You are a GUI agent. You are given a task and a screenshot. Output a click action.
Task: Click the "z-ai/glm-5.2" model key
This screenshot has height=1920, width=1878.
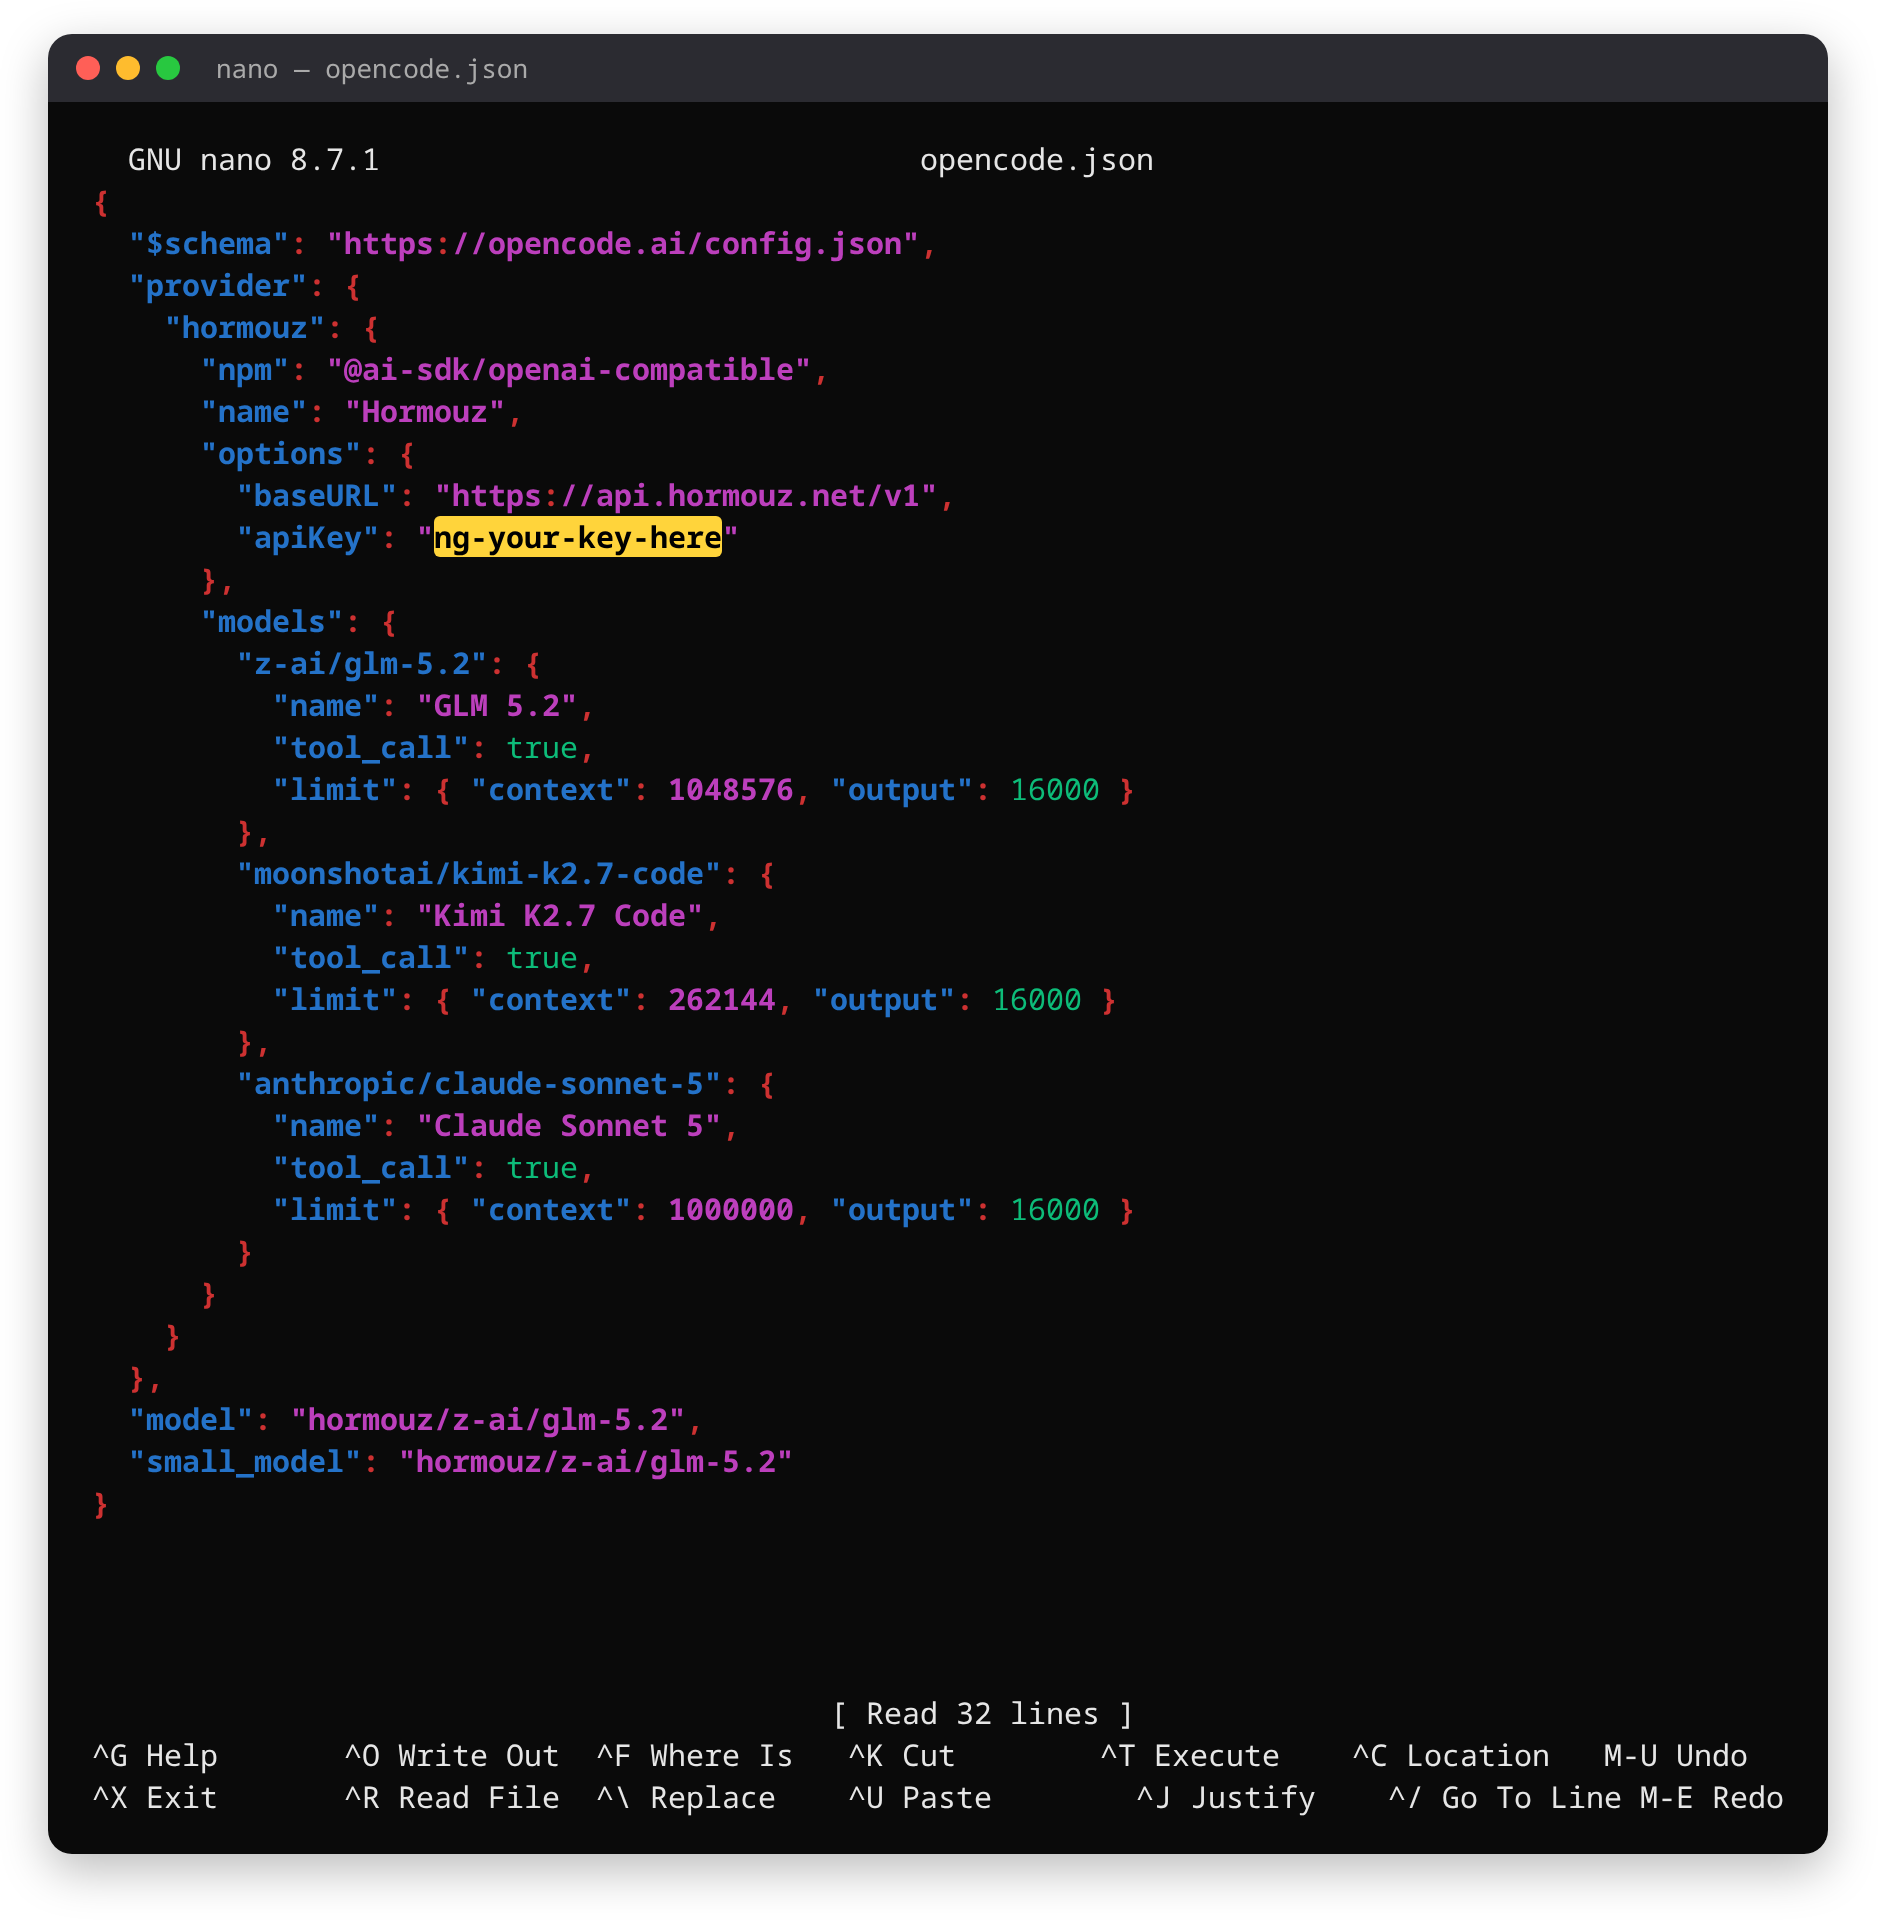(x=362, y=663)
